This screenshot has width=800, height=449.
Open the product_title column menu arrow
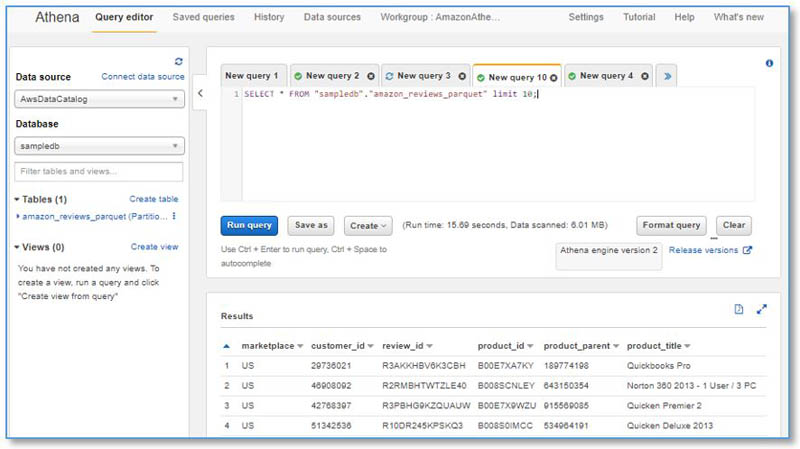pos(687,346)
